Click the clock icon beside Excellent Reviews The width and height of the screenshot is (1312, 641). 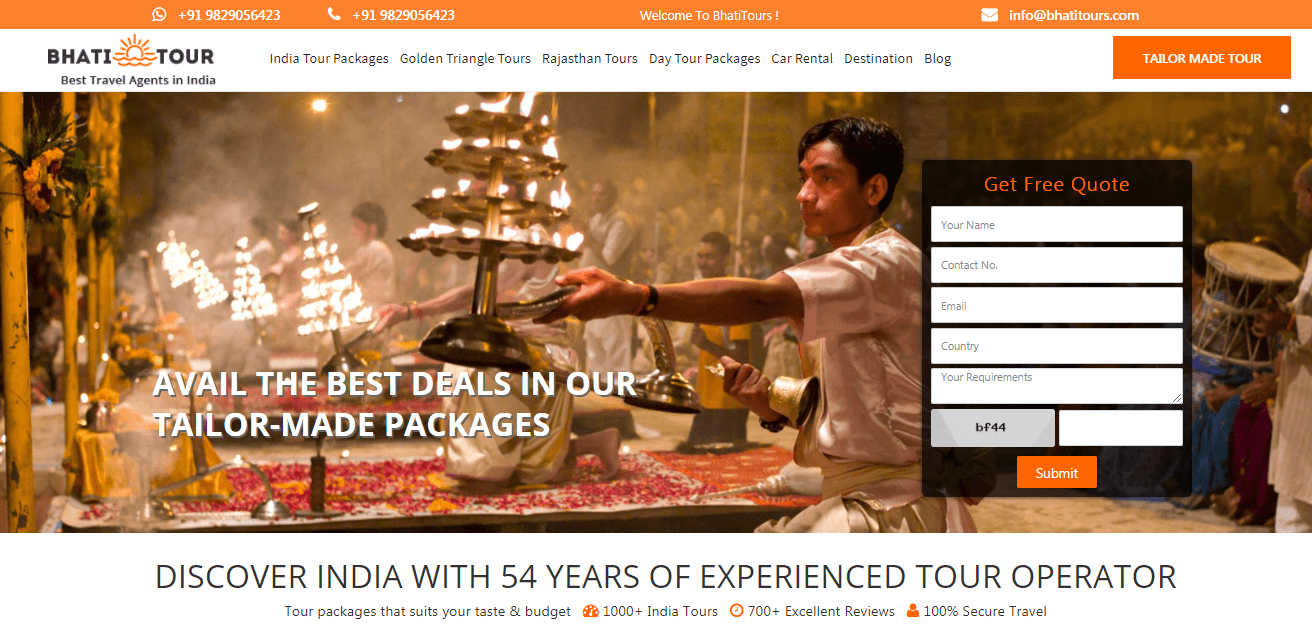click(737, 611)
